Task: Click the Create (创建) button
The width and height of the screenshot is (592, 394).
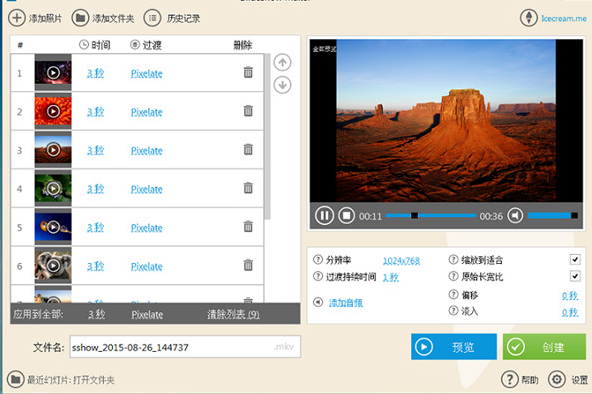Action: point(544,346)
